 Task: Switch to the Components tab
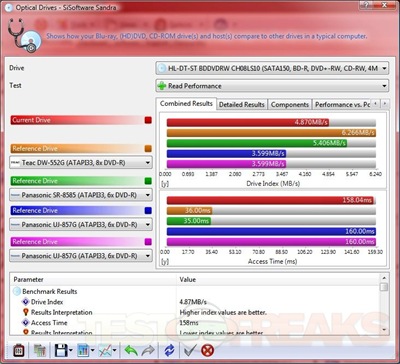point(290,104)
